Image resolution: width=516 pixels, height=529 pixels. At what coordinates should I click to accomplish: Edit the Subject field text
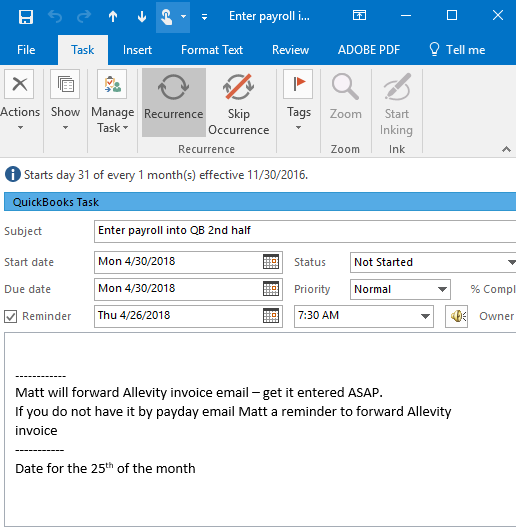point(305,231)
